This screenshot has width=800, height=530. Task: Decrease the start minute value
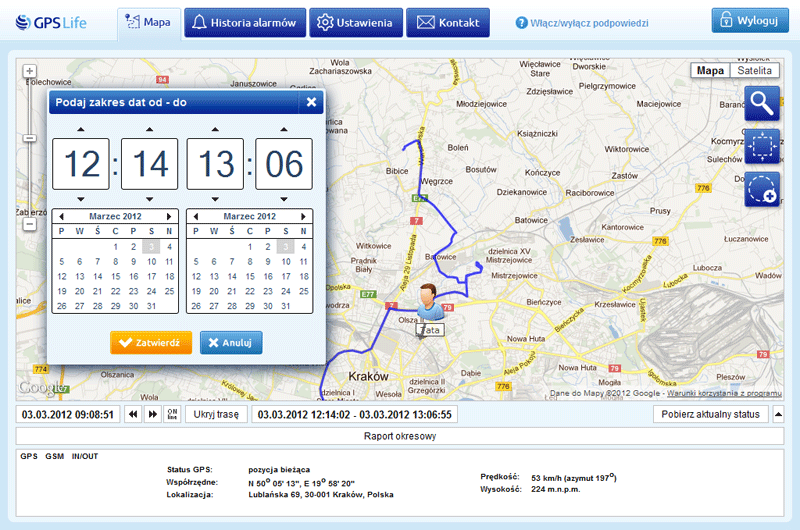tap(149, 199)
